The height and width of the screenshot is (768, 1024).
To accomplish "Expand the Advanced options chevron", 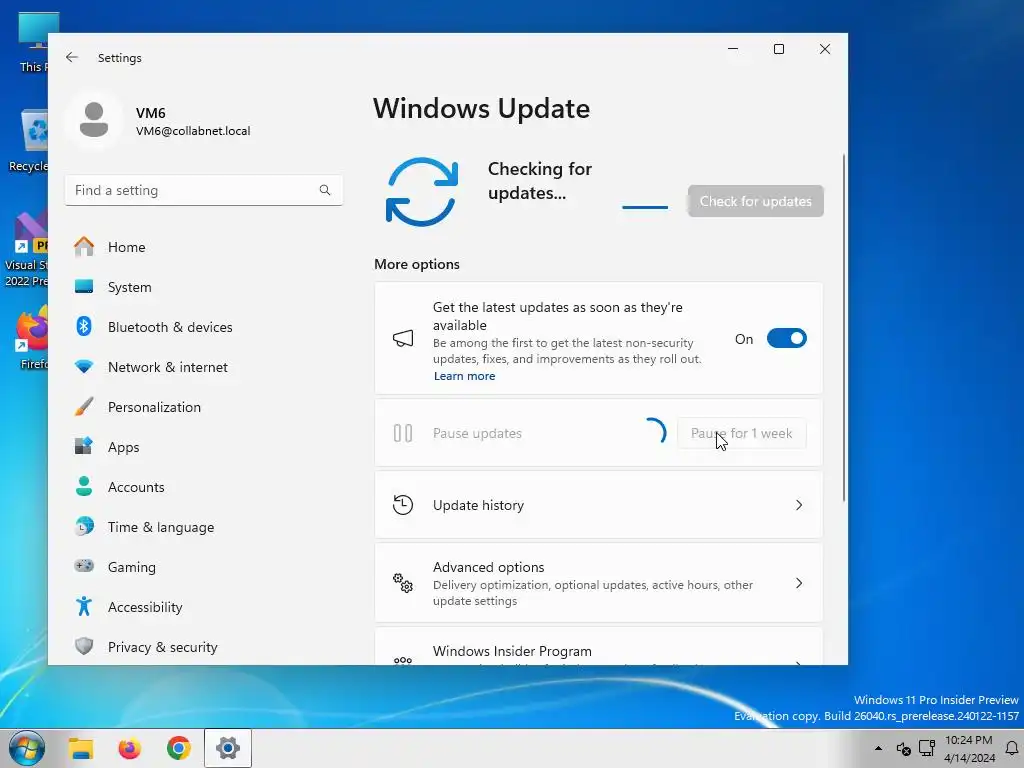I will (799, 583).
